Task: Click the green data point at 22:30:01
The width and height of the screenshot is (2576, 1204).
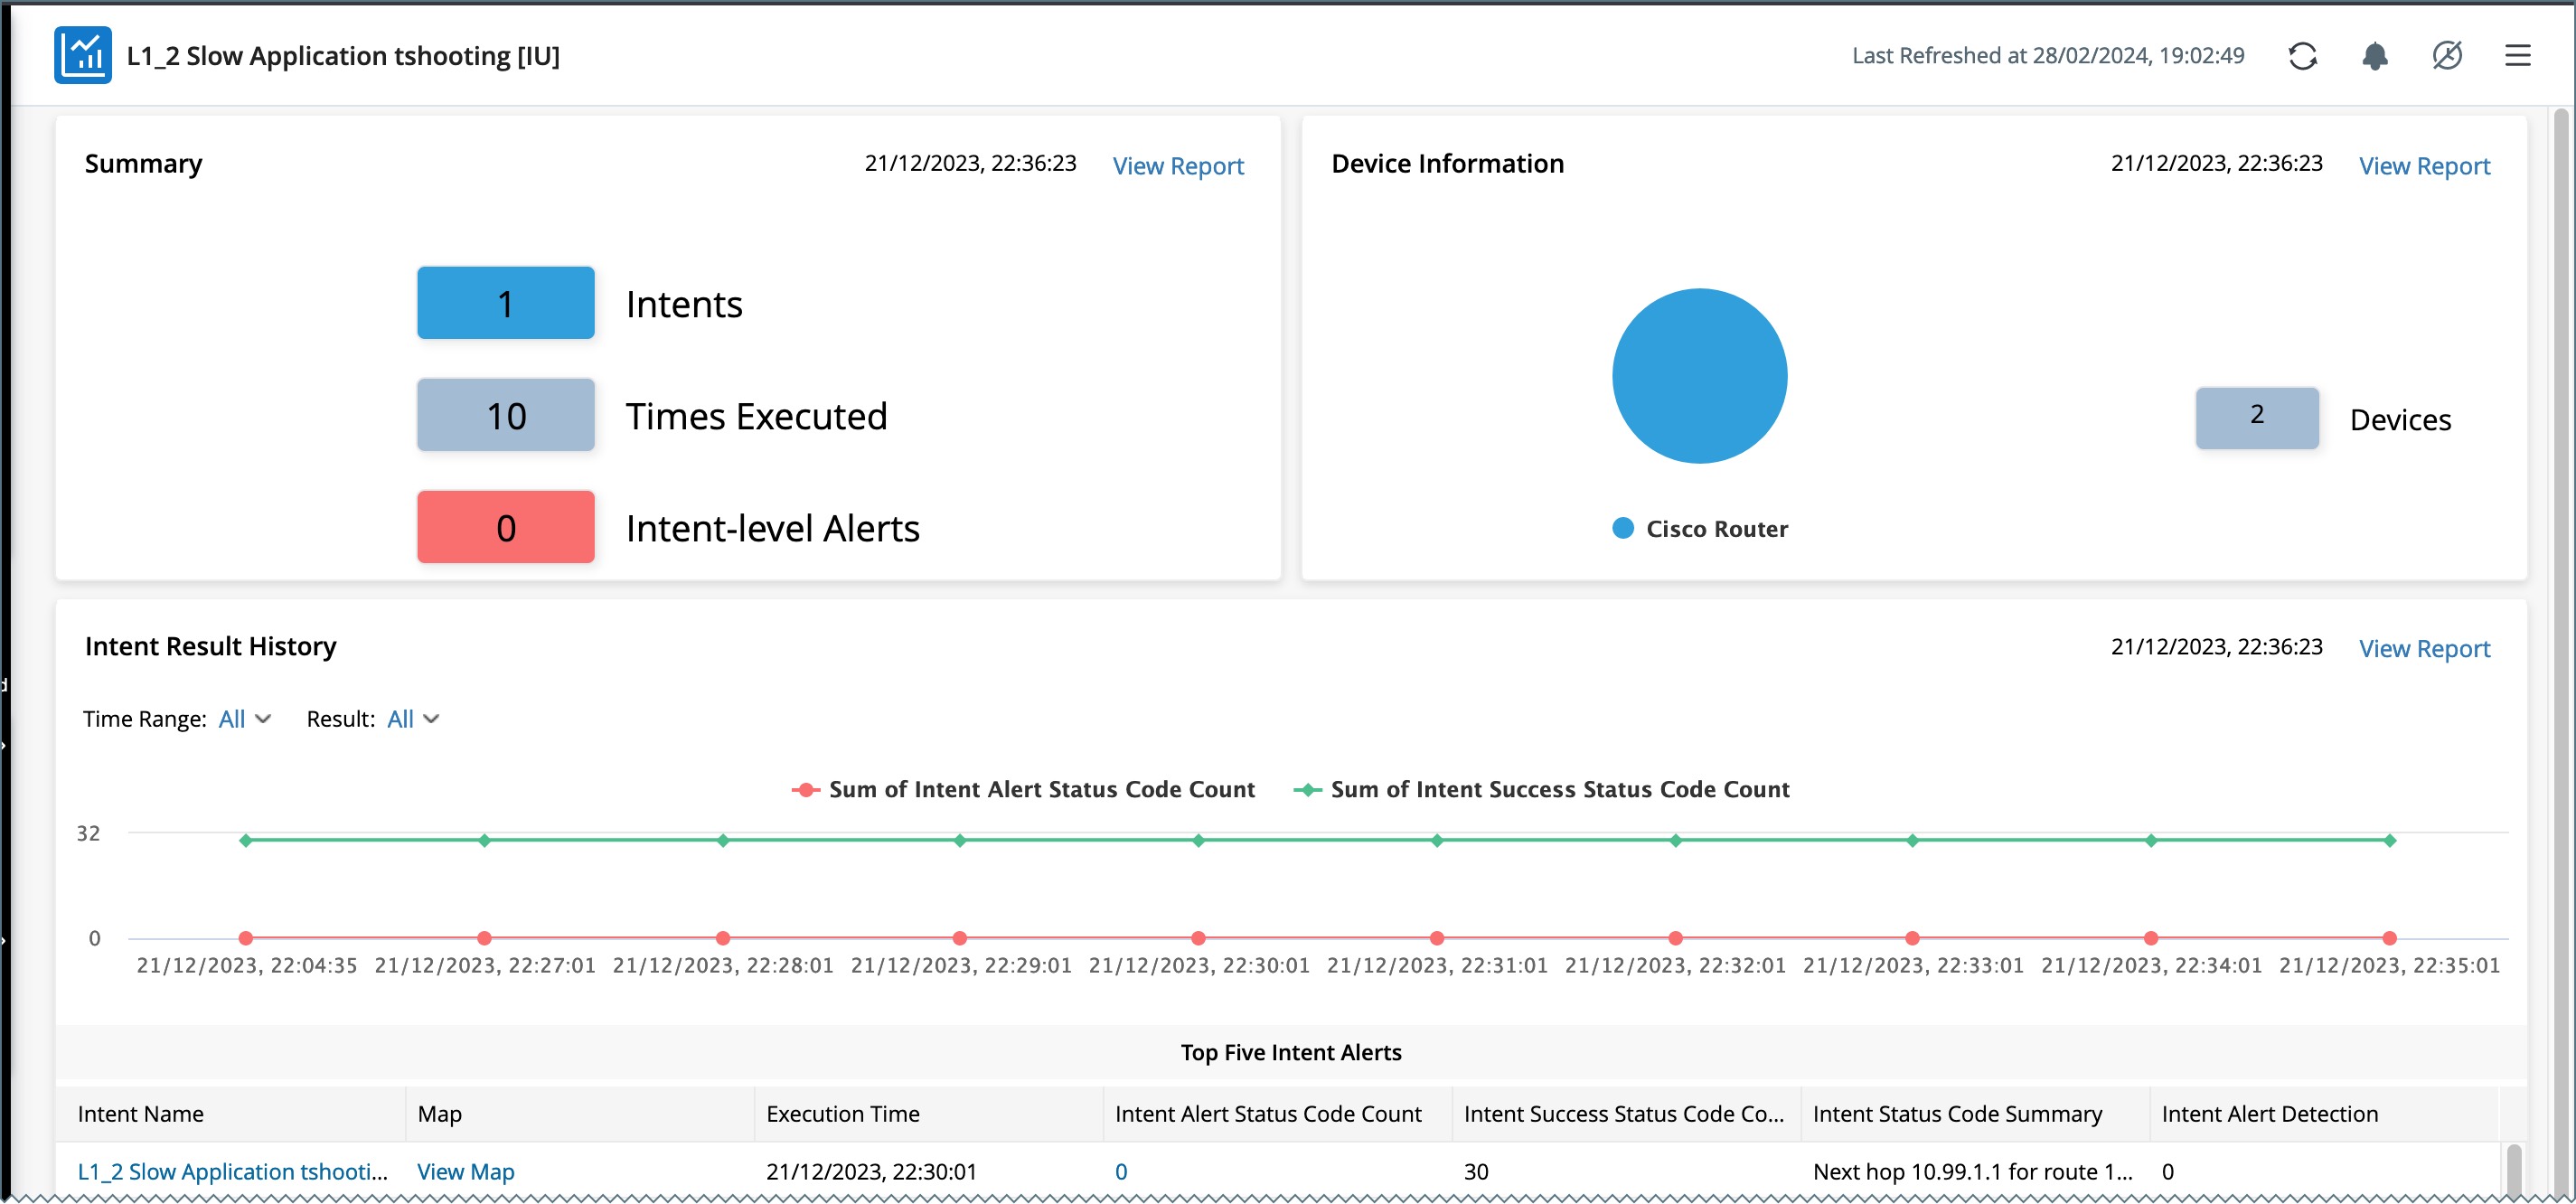Action: tap(1198, 840)
